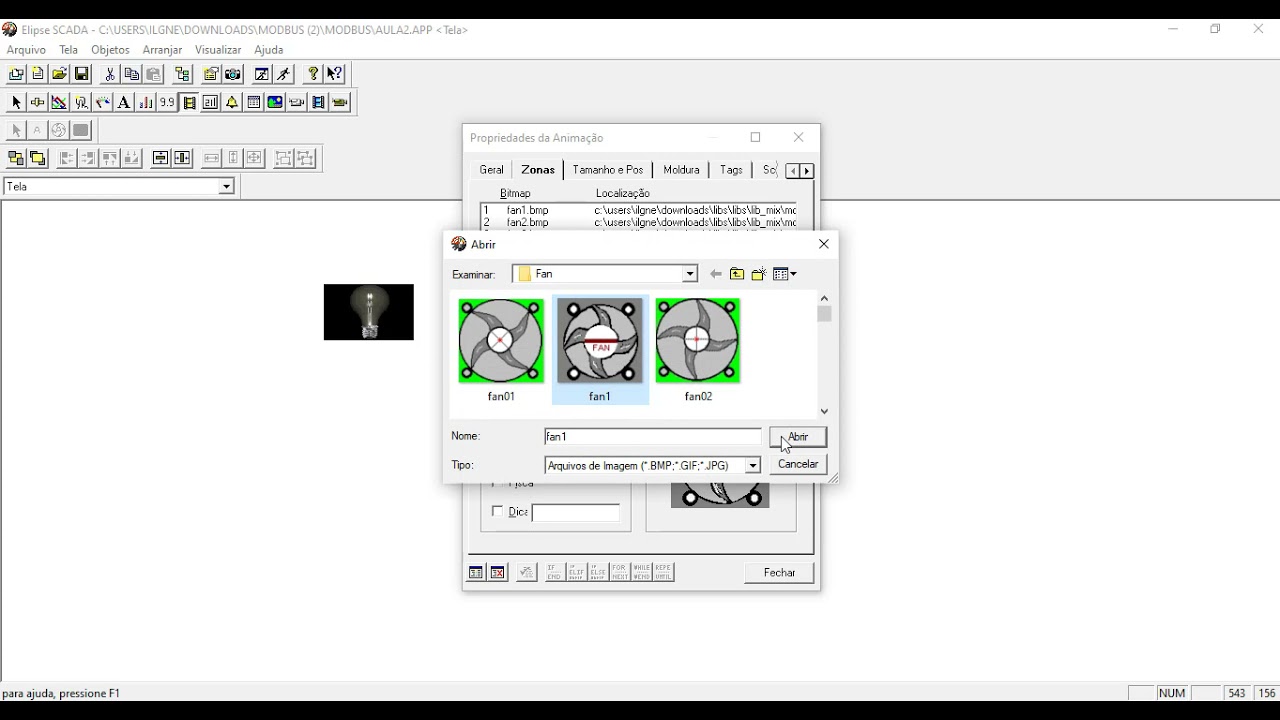Select the Slider object tool
The image size is (1280, 720).
click(x=38, y=102)
